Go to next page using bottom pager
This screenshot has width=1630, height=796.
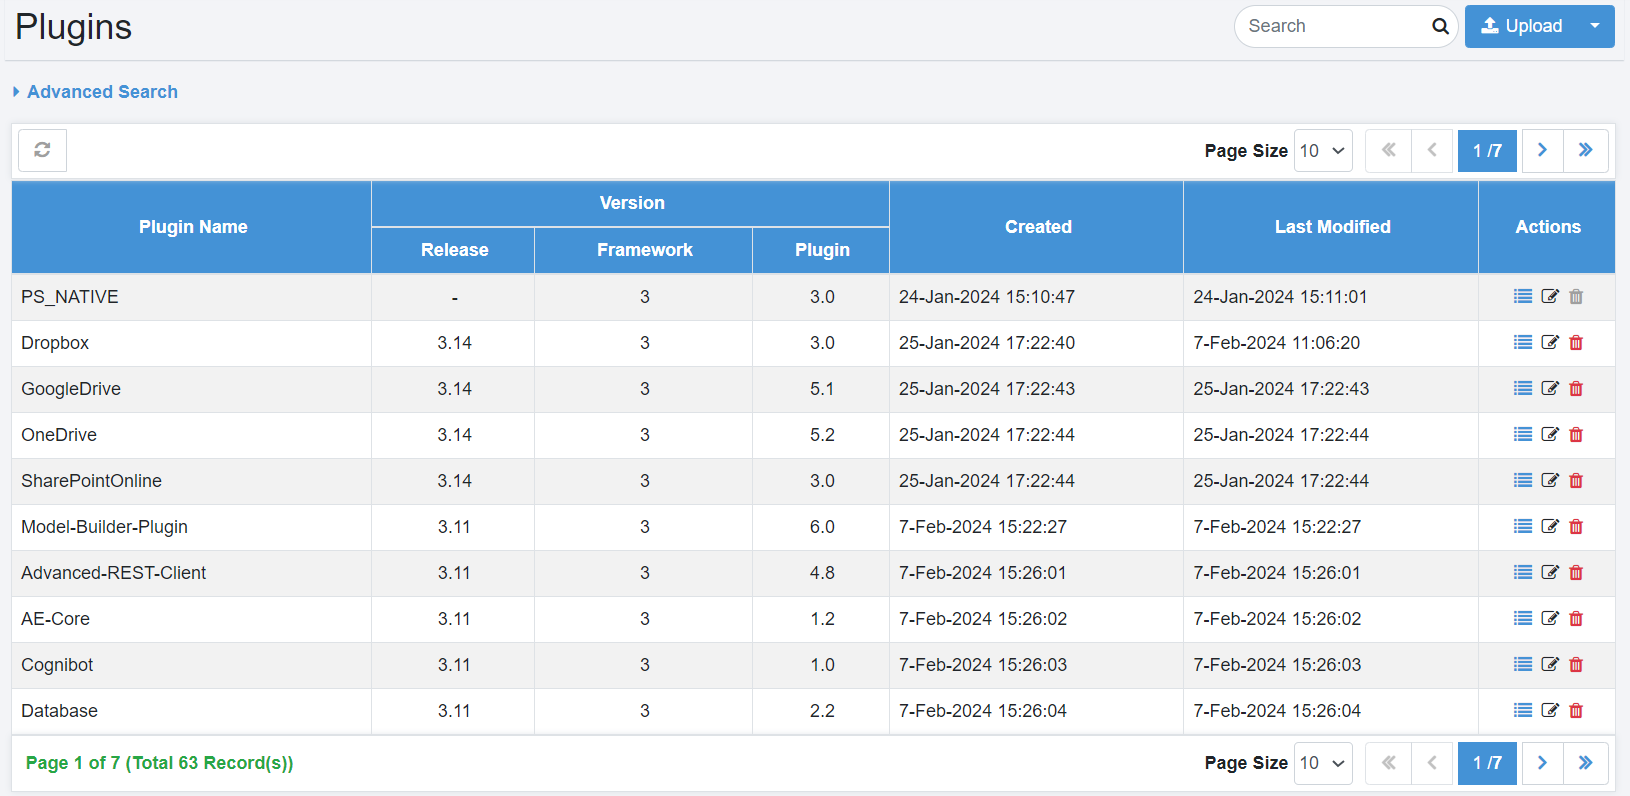(x=1542, y=763)
